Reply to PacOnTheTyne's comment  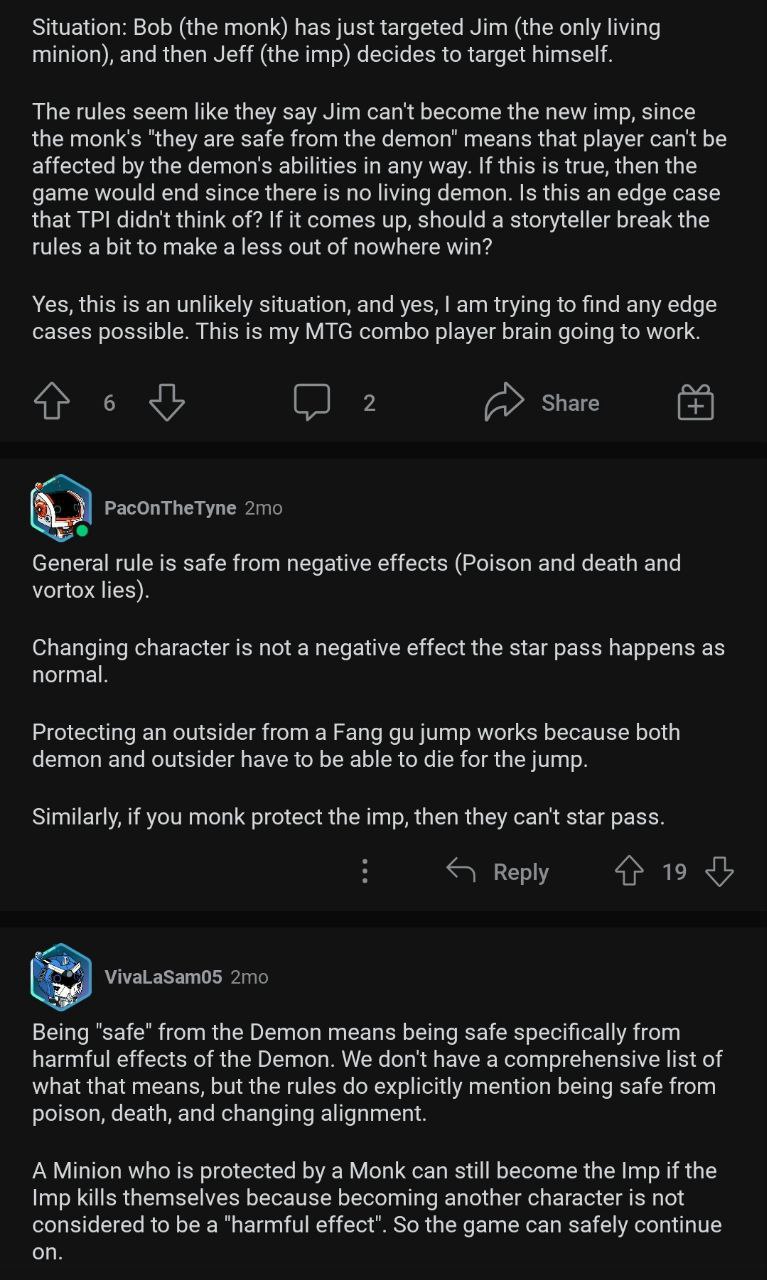[x=498, y=872]
